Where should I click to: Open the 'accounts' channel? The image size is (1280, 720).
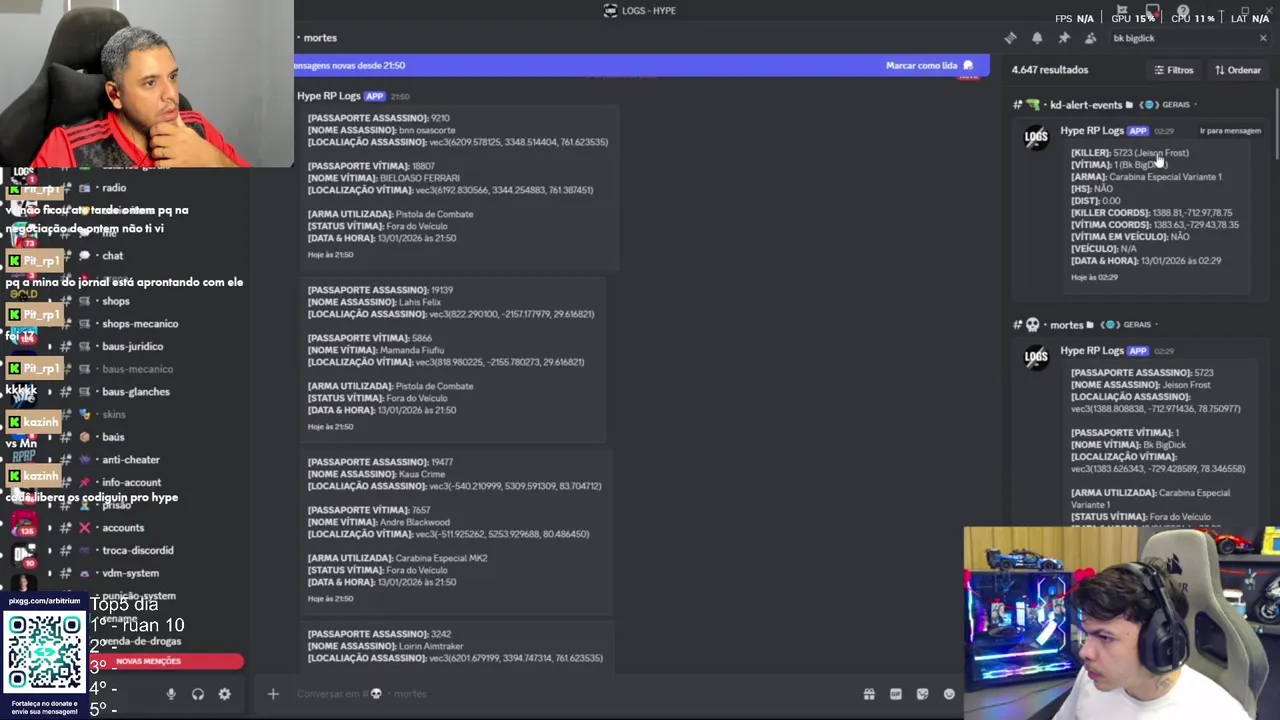[x=123, y=528]
